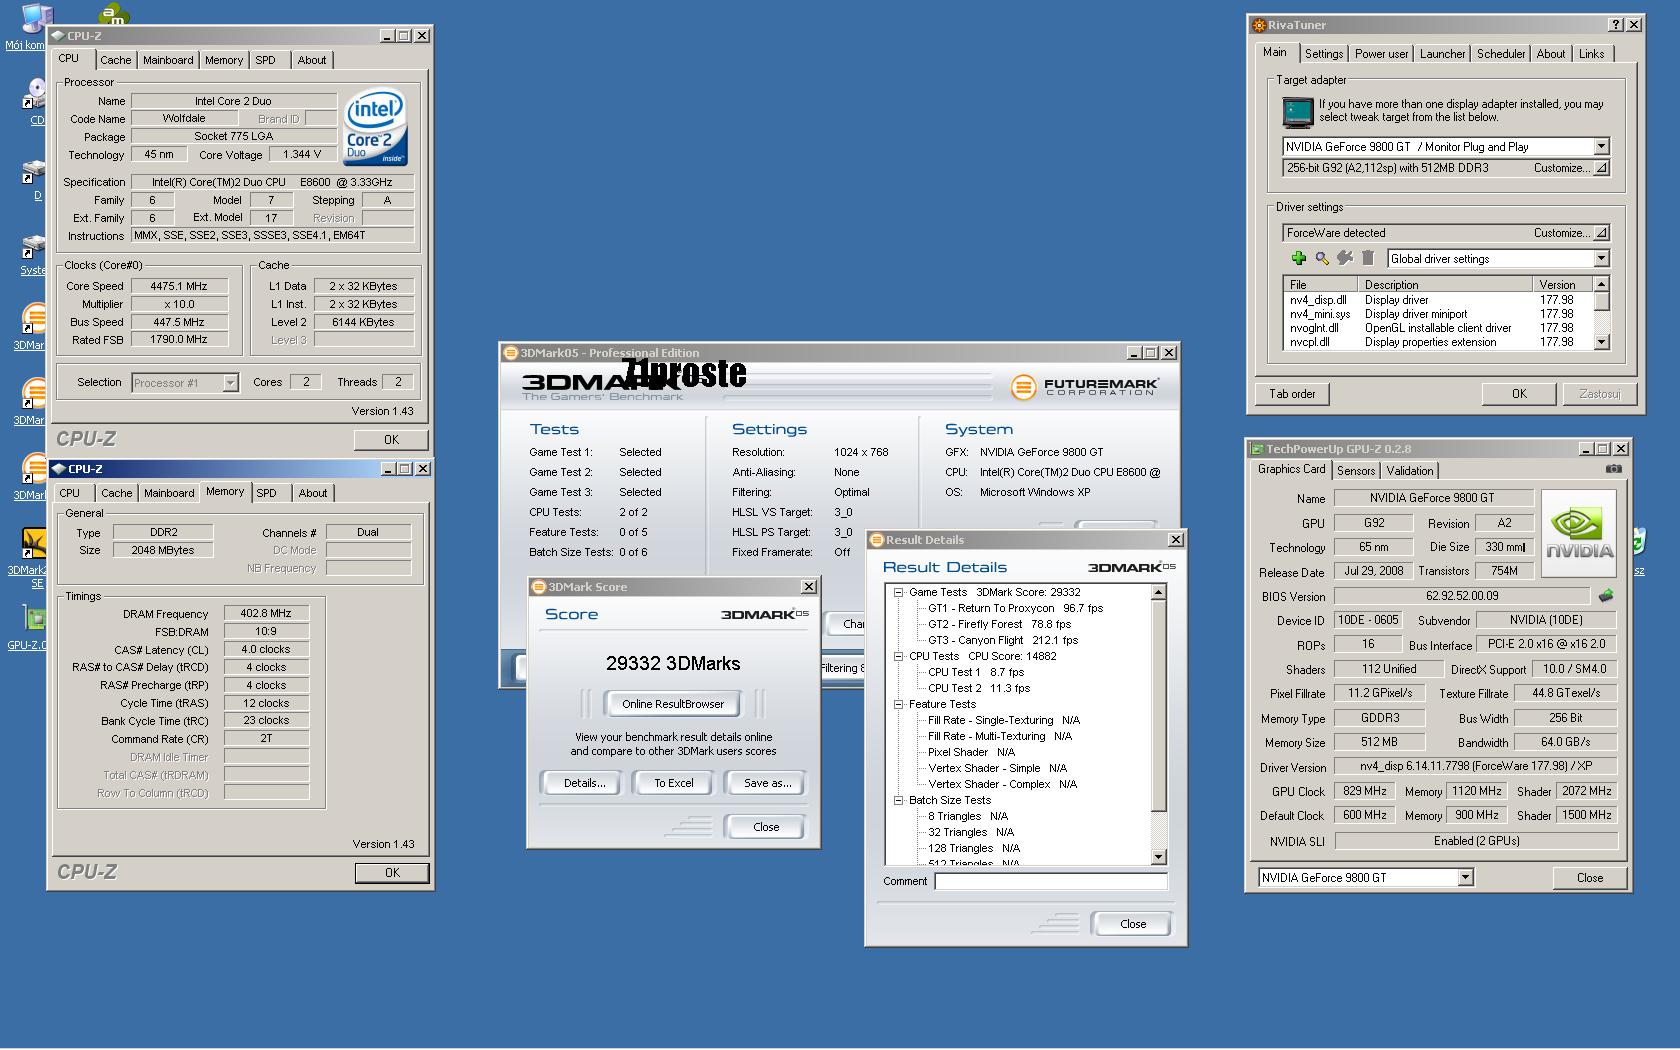1680x1050 pixels.
Task: Click the RivaTuner help question mark button
Action: (1616, 24)
